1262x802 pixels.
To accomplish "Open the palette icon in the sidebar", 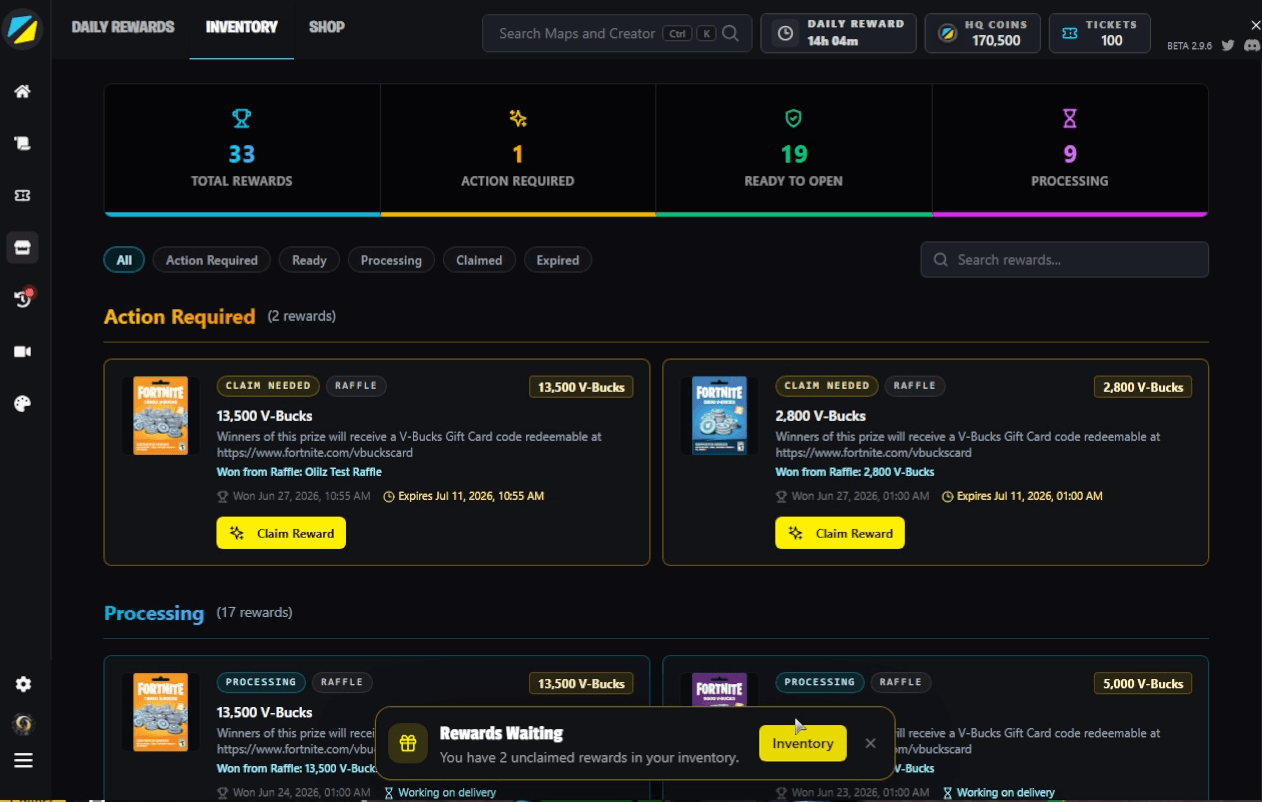I will coord(22,404).
